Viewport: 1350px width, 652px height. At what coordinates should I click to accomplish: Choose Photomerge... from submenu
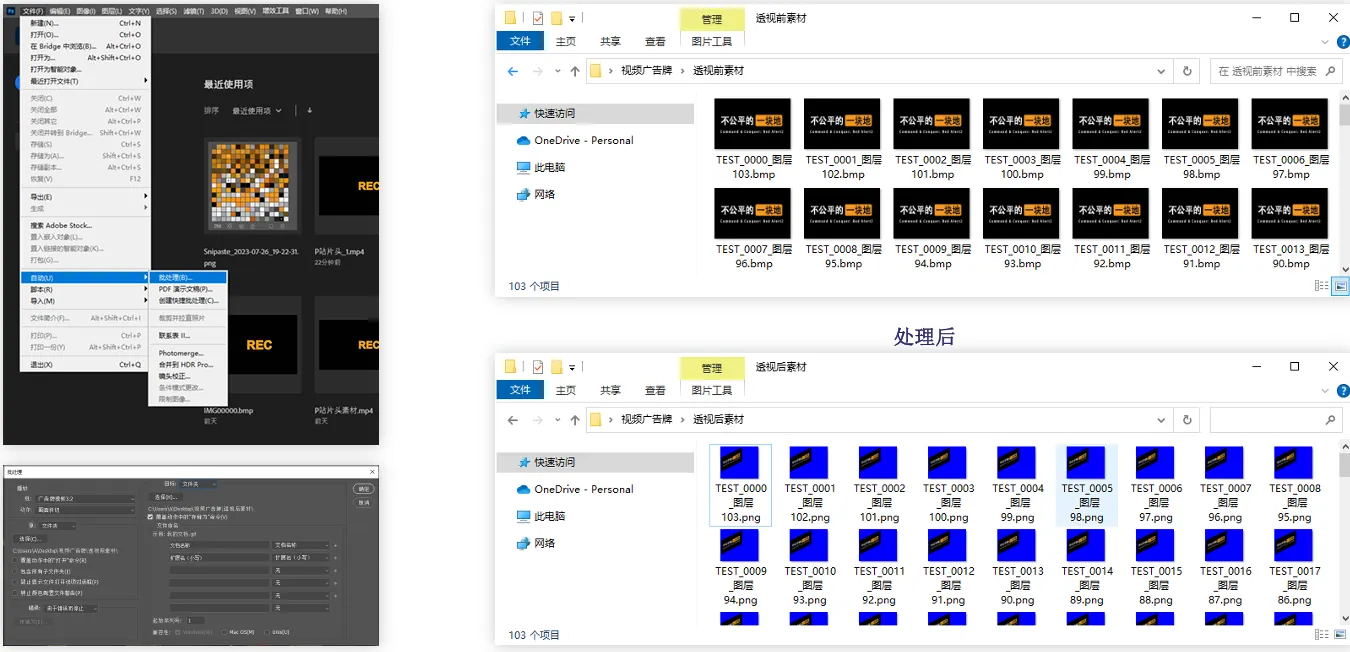coord(190,353)
